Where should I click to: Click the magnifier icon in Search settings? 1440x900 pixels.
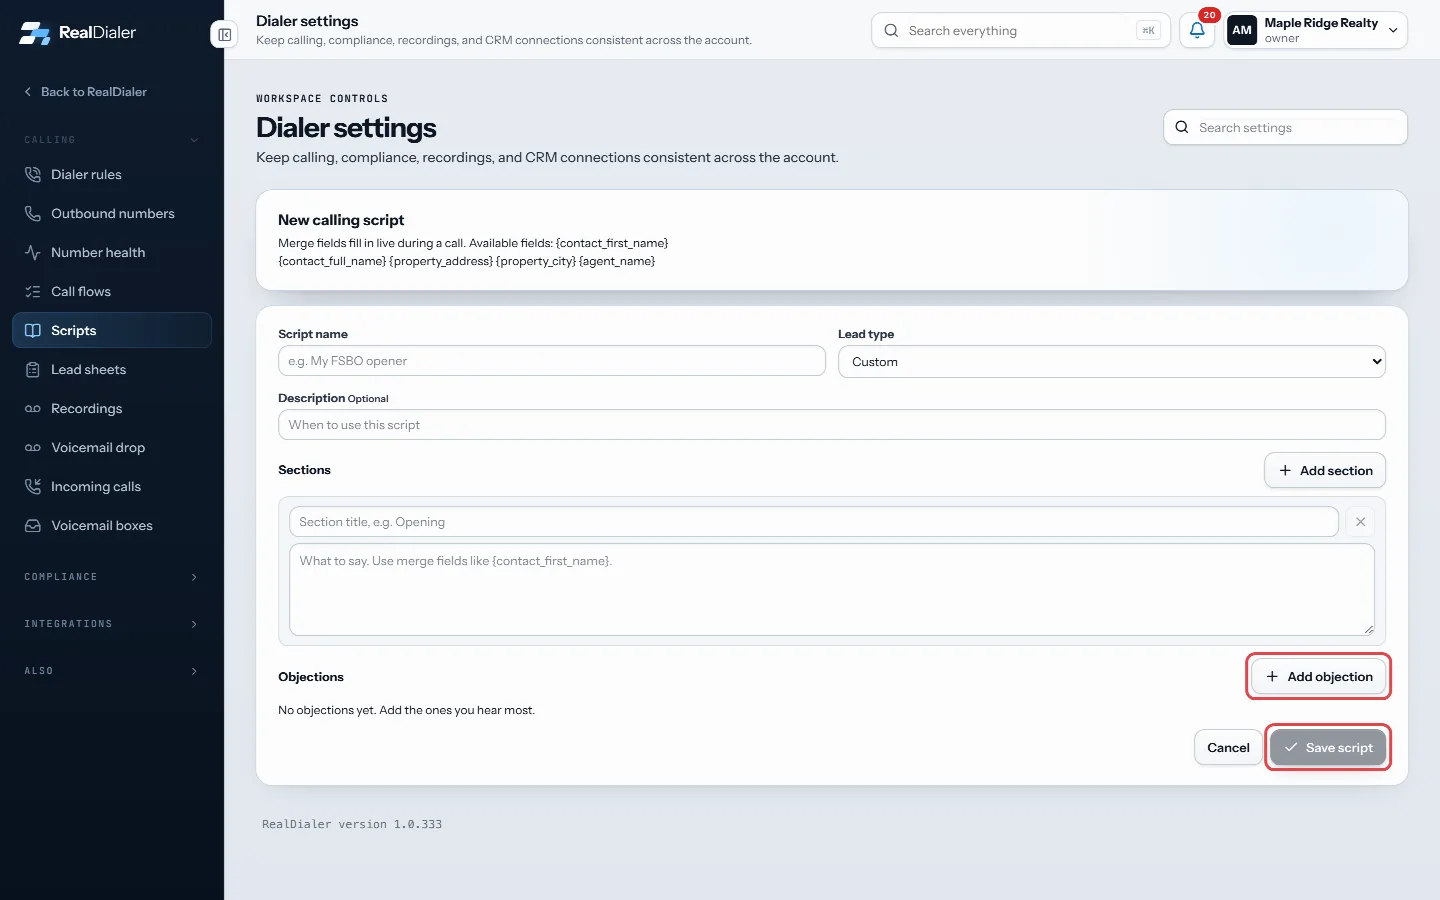(x=1182, y=127)
